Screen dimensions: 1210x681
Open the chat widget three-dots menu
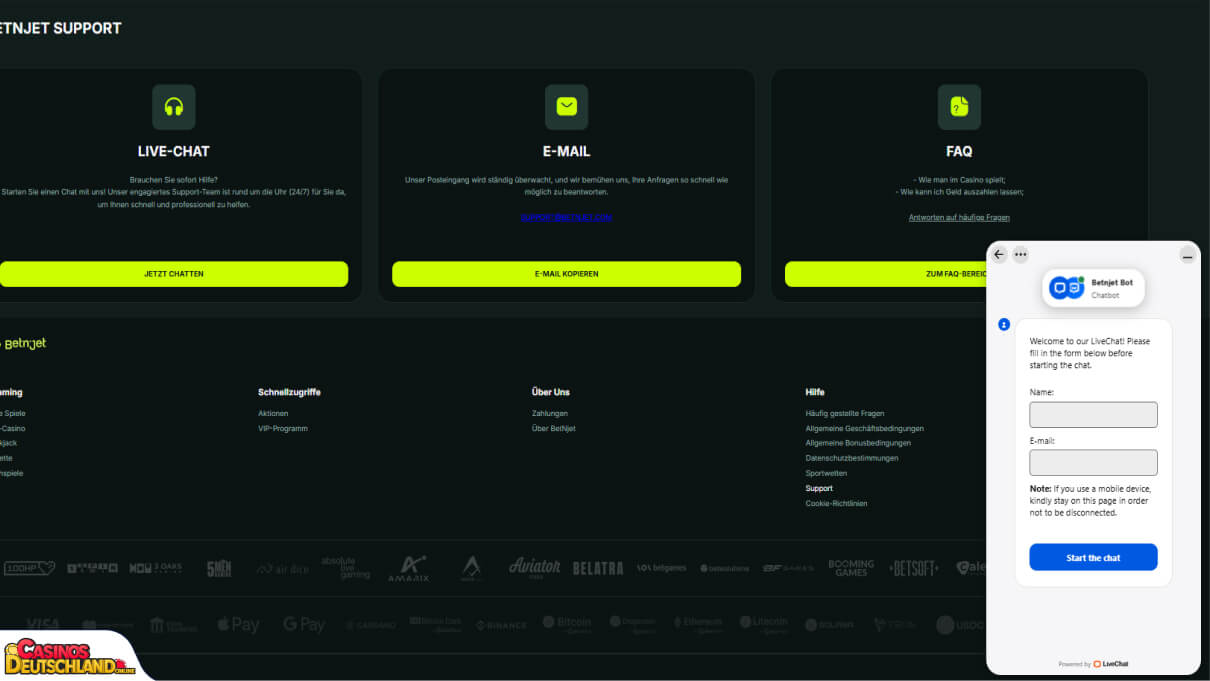point(1020,255)
